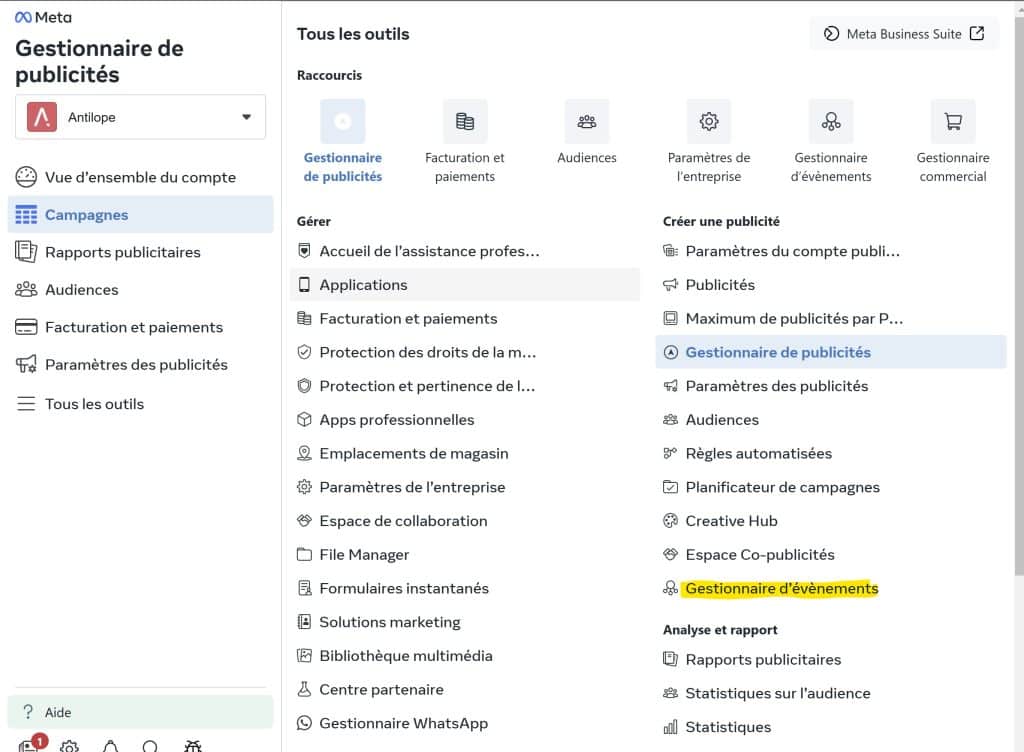1024x752 pixels.
Task: Click the Facturation et paiements shortcut icon
Action: pyautogui.click(x=465, y=121)
